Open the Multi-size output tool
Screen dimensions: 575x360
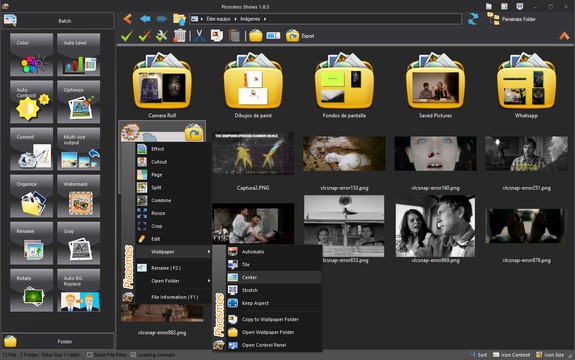click(78, 149)
